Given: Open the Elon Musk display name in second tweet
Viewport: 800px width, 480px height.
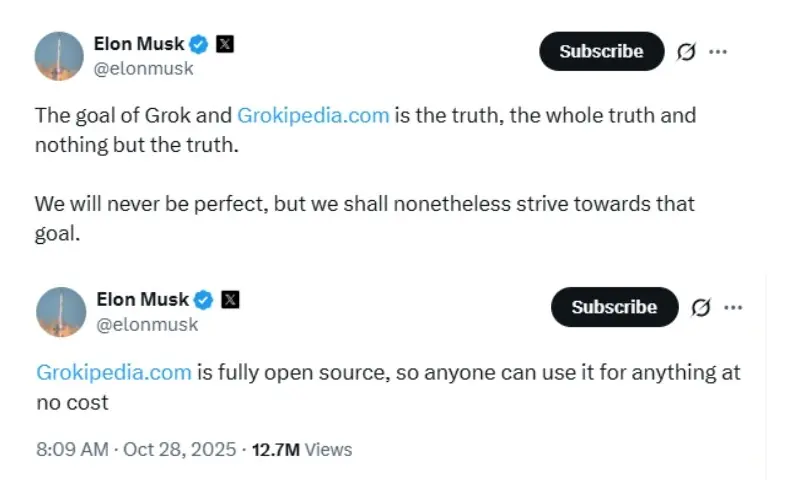Looking at the screenshot, I should pyautogui.click(x=144, y=299).
